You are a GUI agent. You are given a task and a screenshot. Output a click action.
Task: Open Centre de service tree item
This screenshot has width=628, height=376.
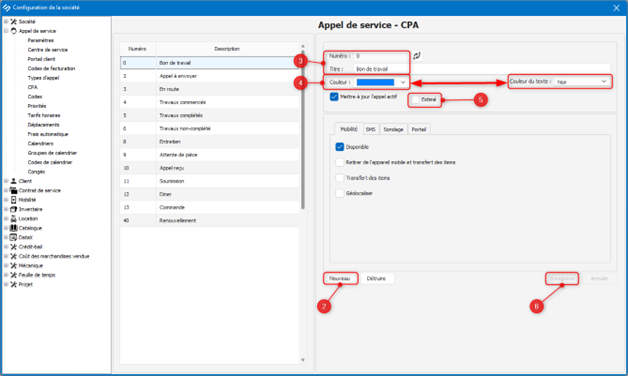pyautogui.click(x=48, y=50)
